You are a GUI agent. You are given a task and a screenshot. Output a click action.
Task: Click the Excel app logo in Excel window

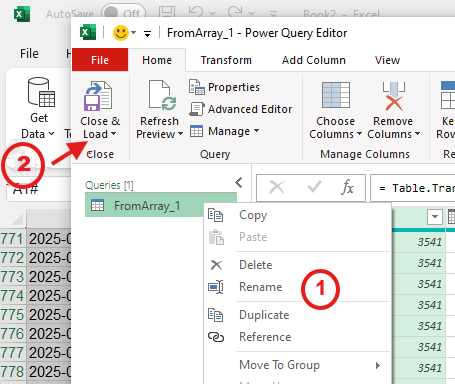click(x=22, y=14)
